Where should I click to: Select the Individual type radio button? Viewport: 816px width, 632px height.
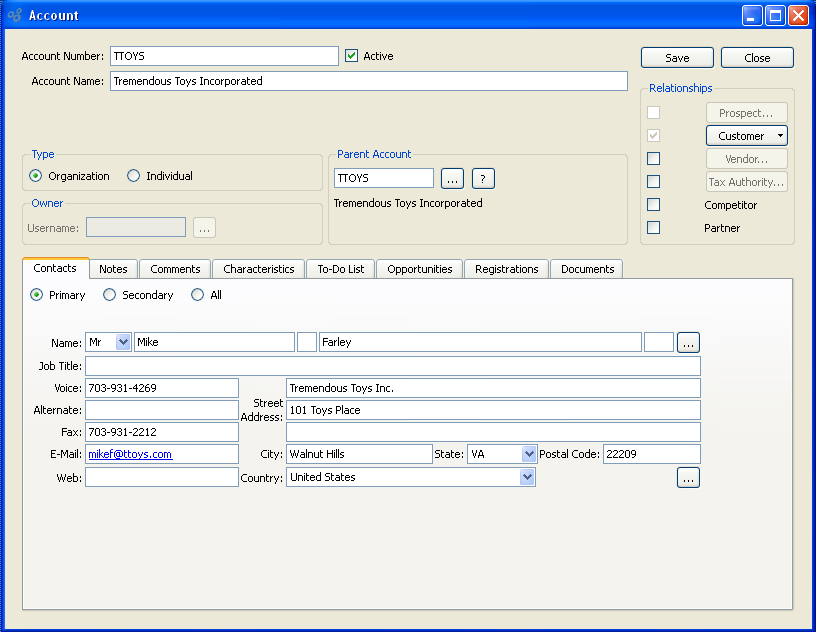[134, 176]
